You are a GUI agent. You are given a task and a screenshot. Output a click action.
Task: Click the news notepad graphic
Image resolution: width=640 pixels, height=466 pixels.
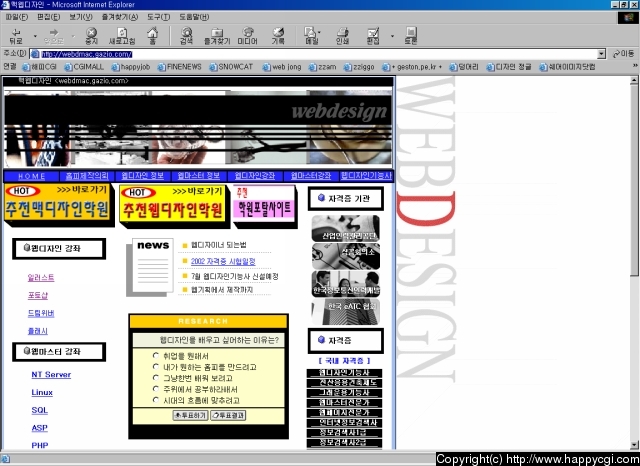(x=150, y=267)
